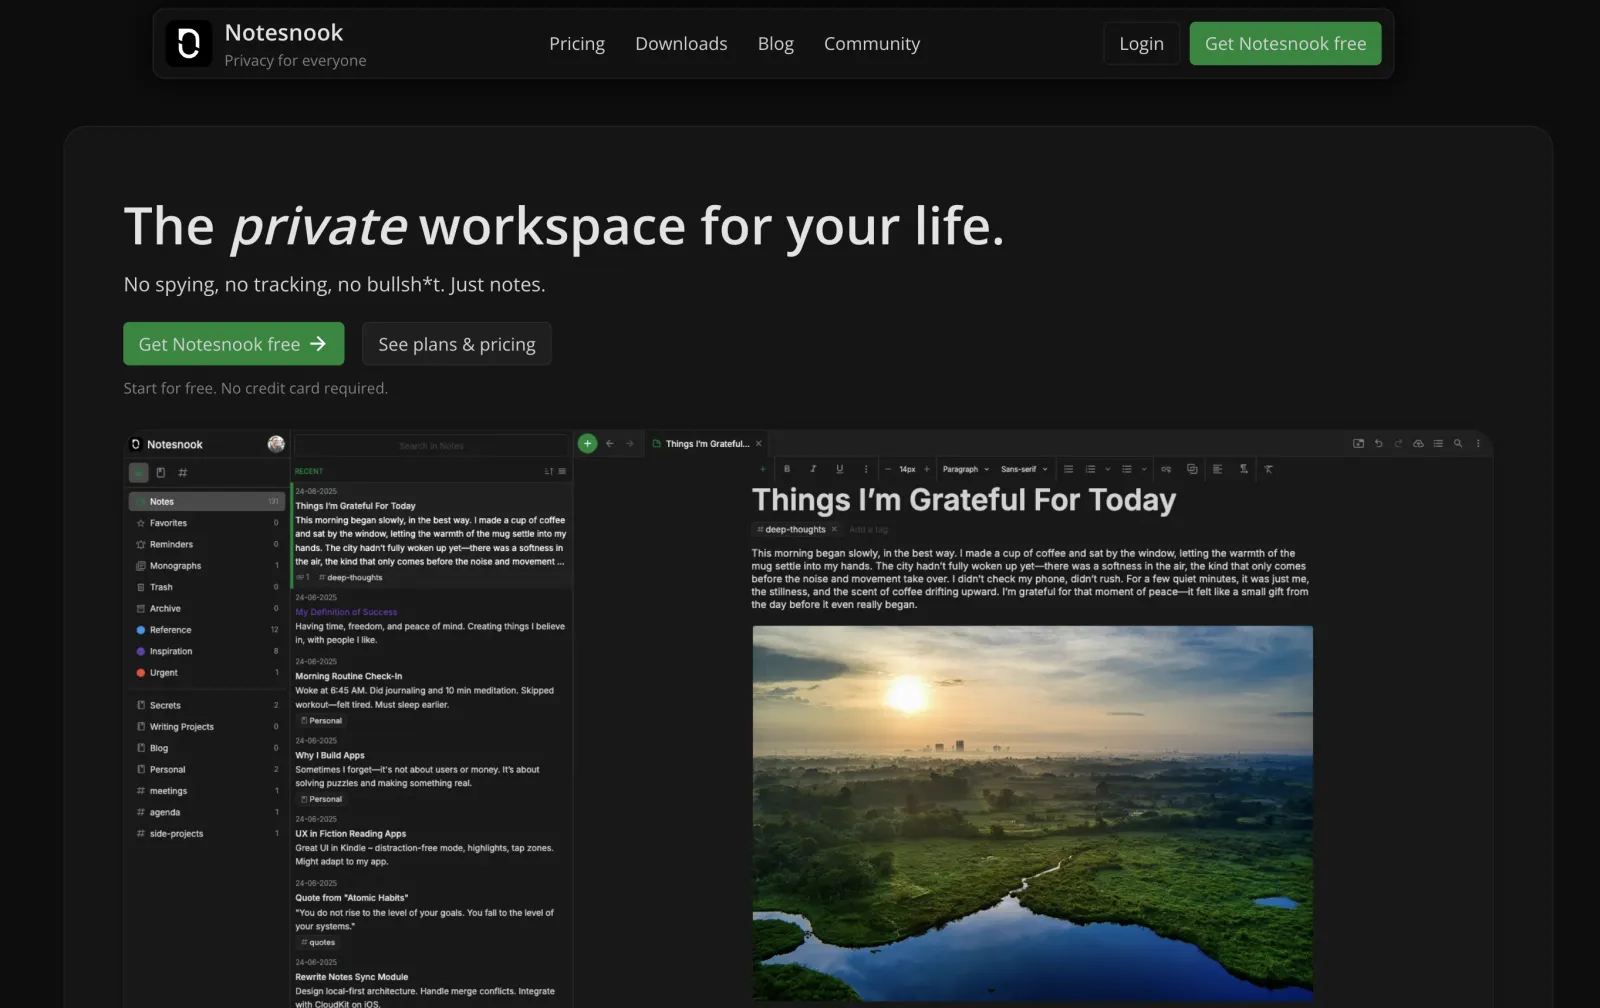Open the Secrets notebook
Image resolution: width=1600 pixels, height=1008 pixels.
point(207,705)
